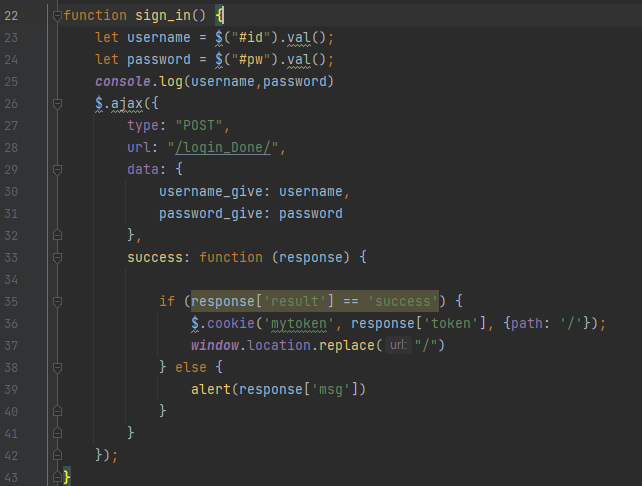This screenshot has width=642, height=486.
Task: Click fold end marker on line 32
Action: tap(57, 235)
